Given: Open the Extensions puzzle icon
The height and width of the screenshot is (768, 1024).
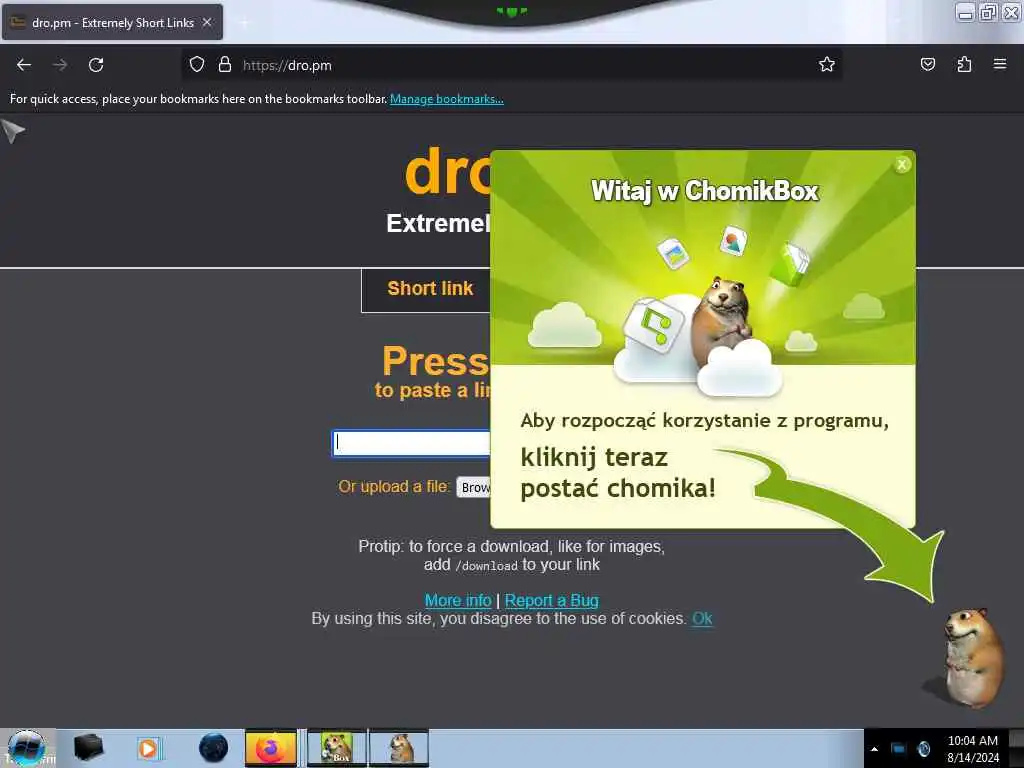Looking at the screenshot, I should 964,64.
